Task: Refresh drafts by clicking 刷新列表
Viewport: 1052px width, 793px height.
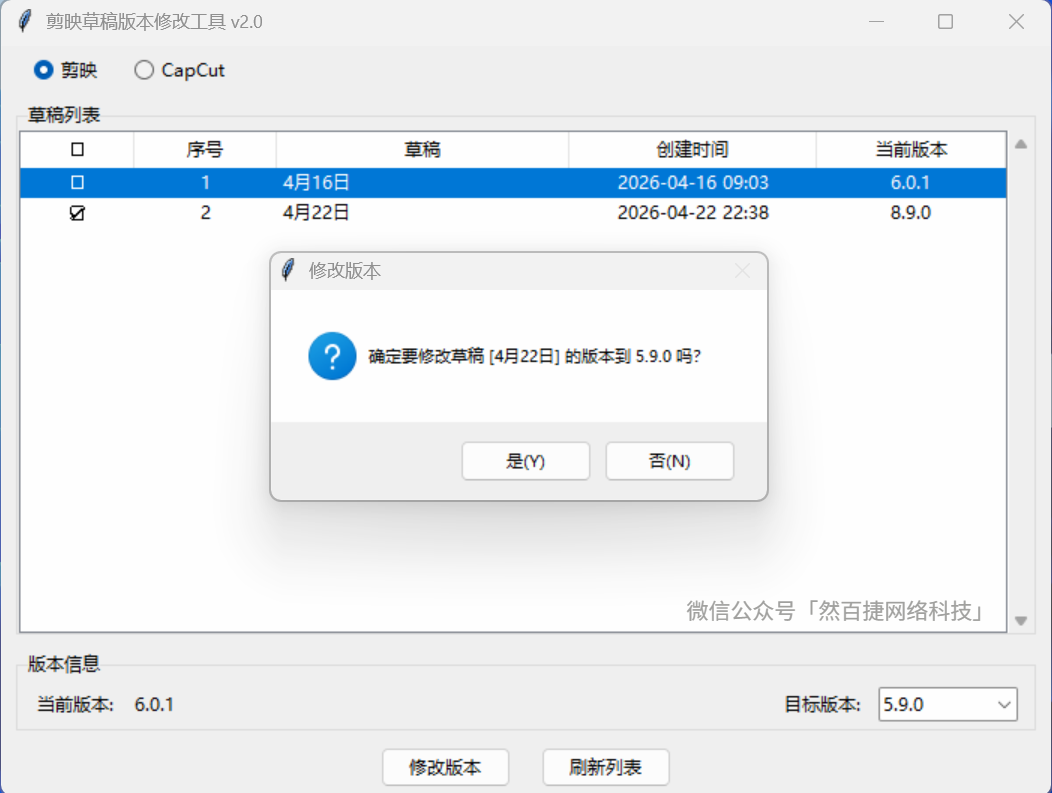Action: [x=606, y=767]
